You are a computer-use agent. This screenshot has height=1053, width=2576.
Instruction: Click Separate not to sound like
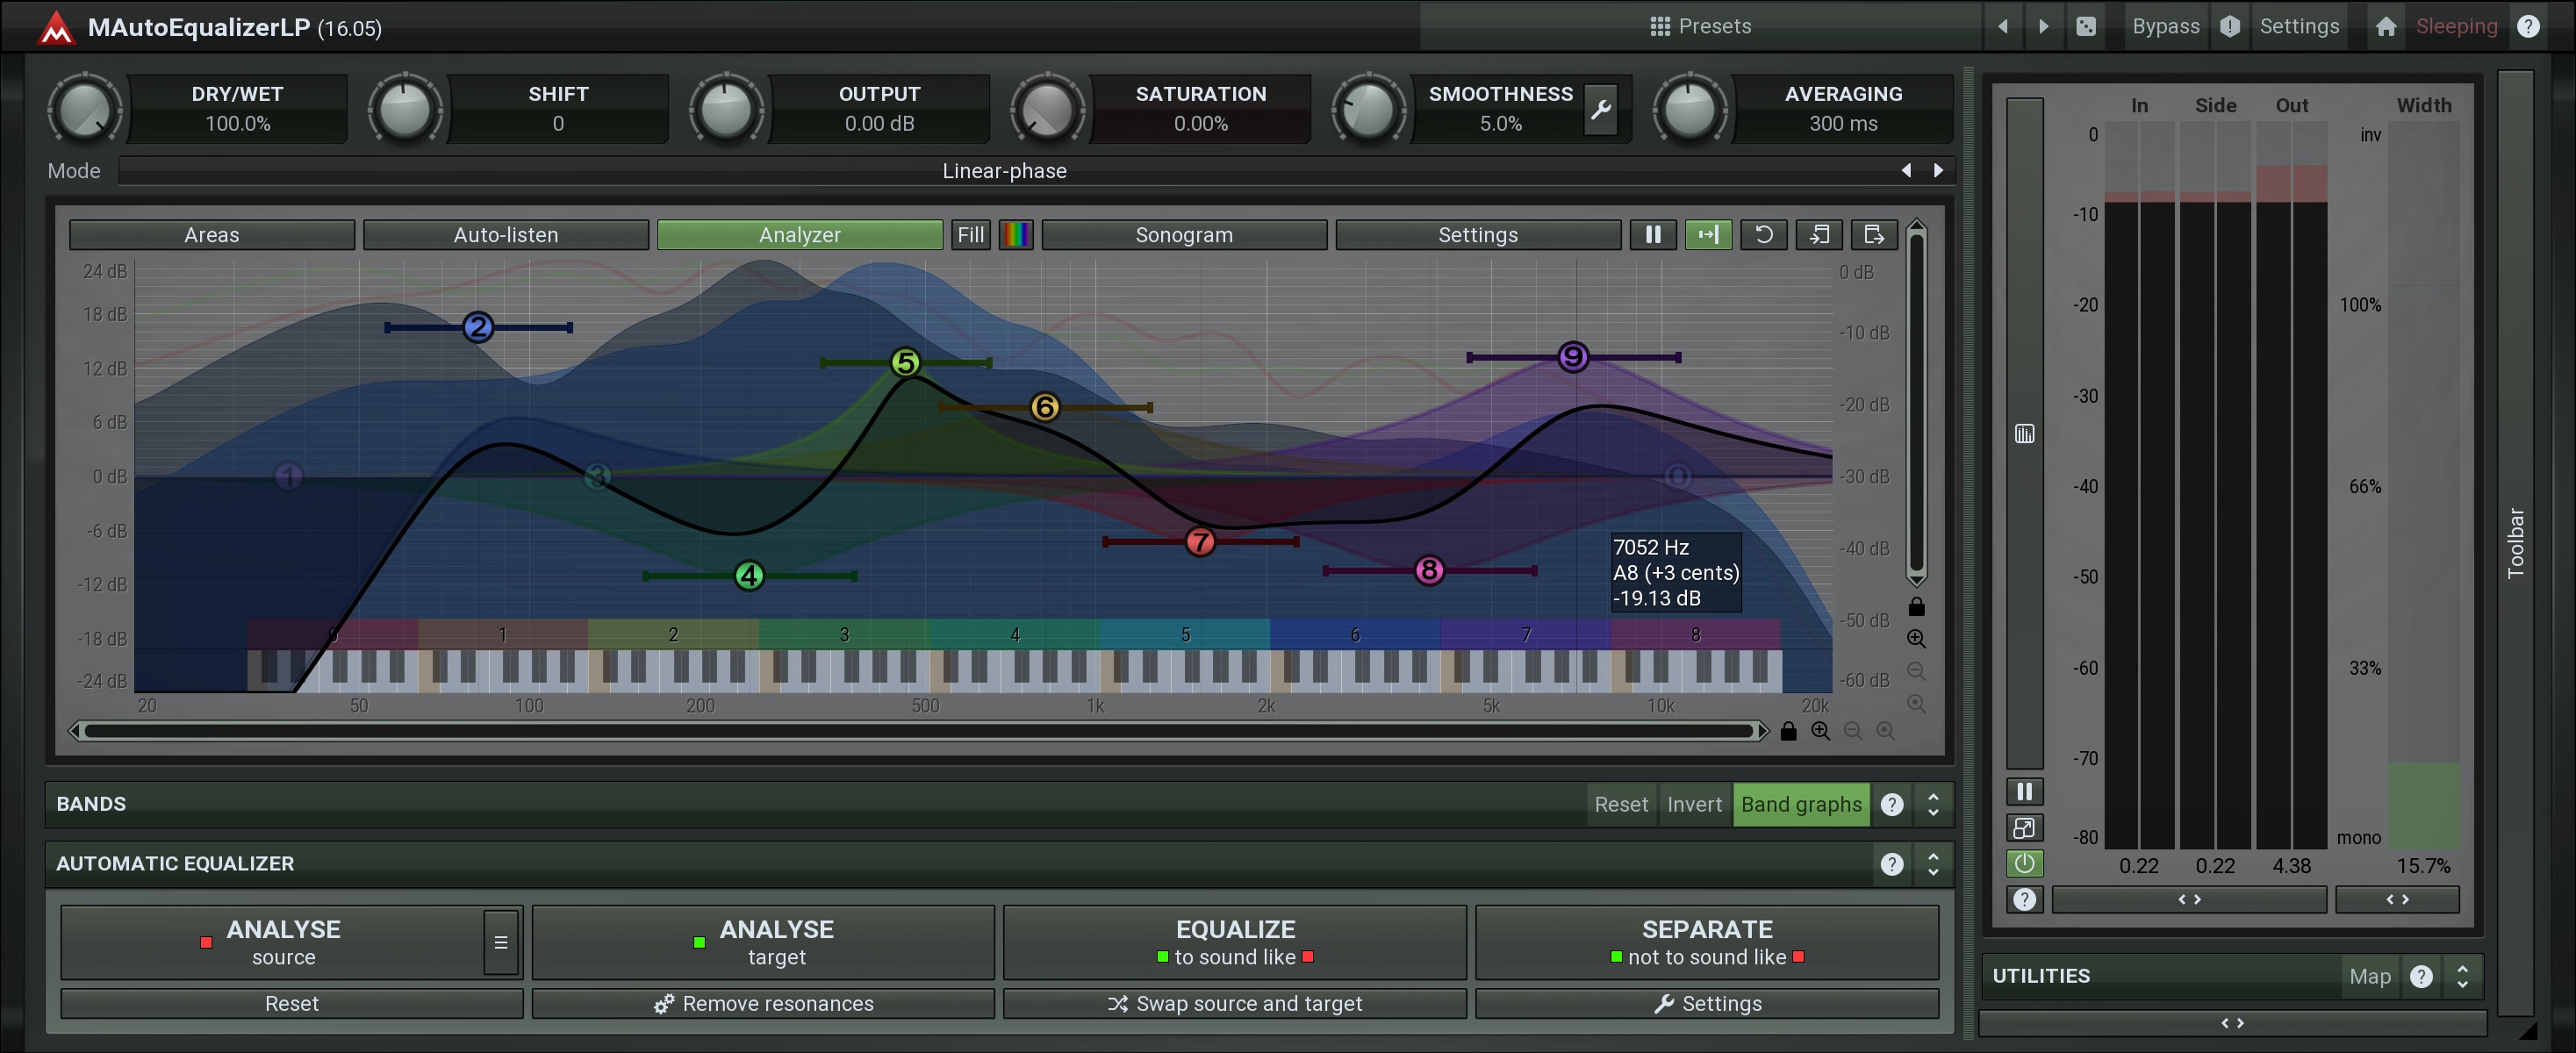[1707, 942]
